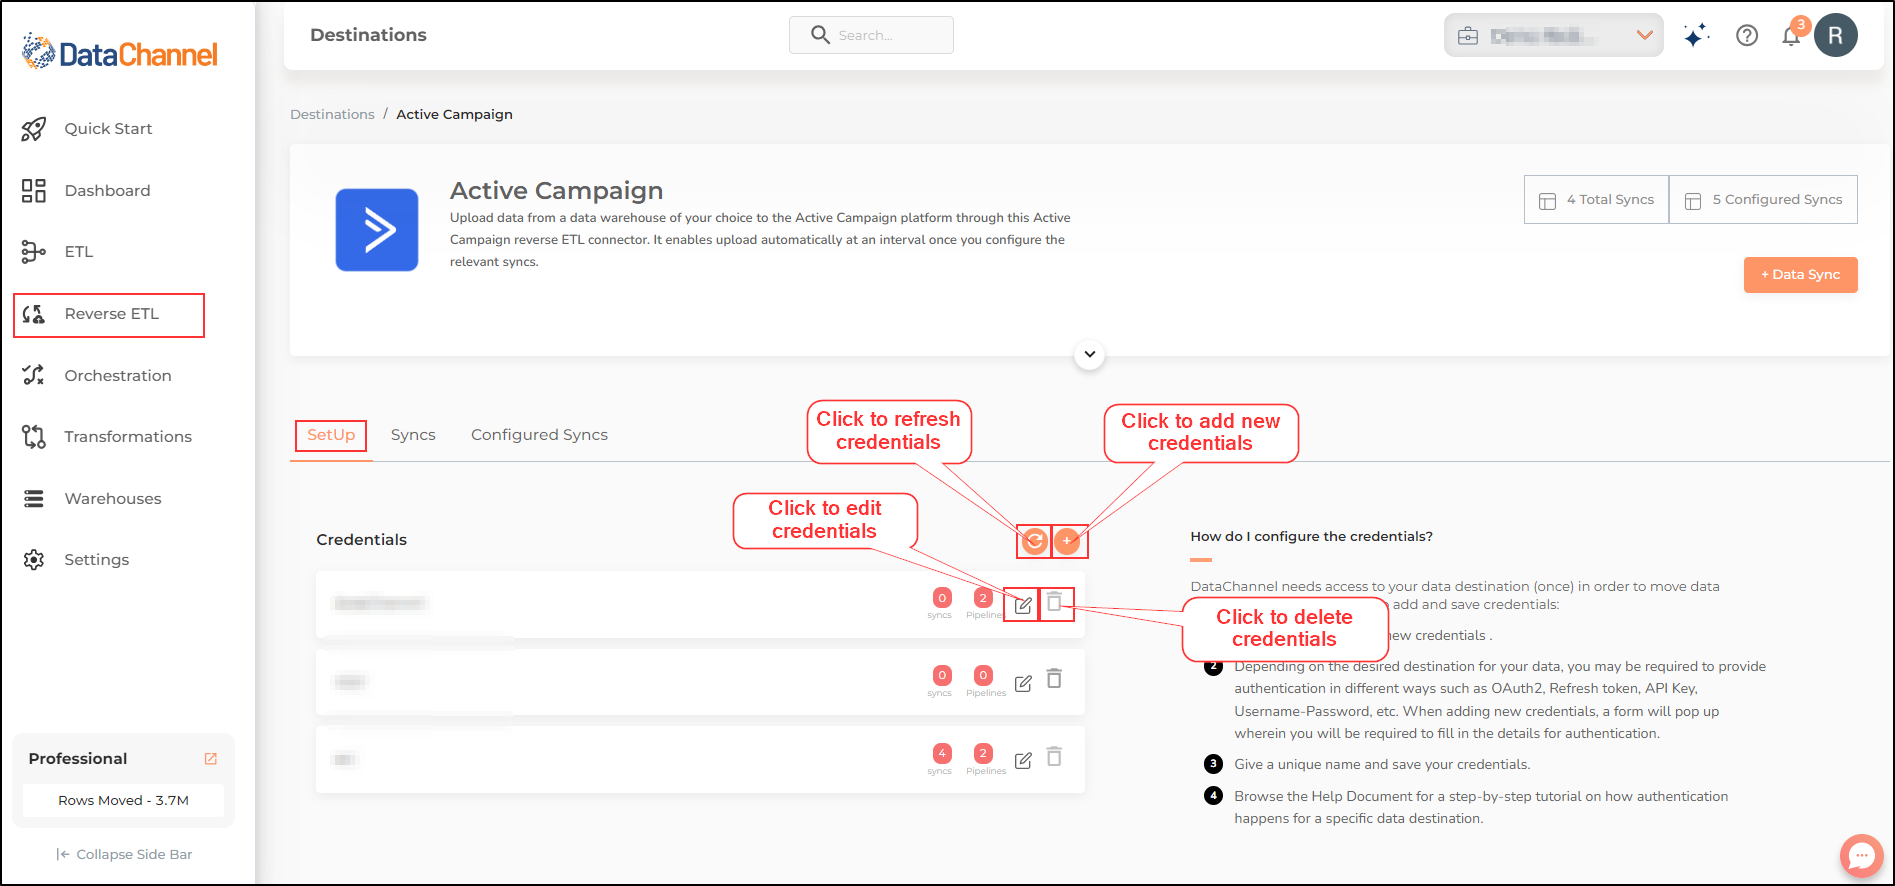
Task: Open Settings page
Action: coord(97,560)
